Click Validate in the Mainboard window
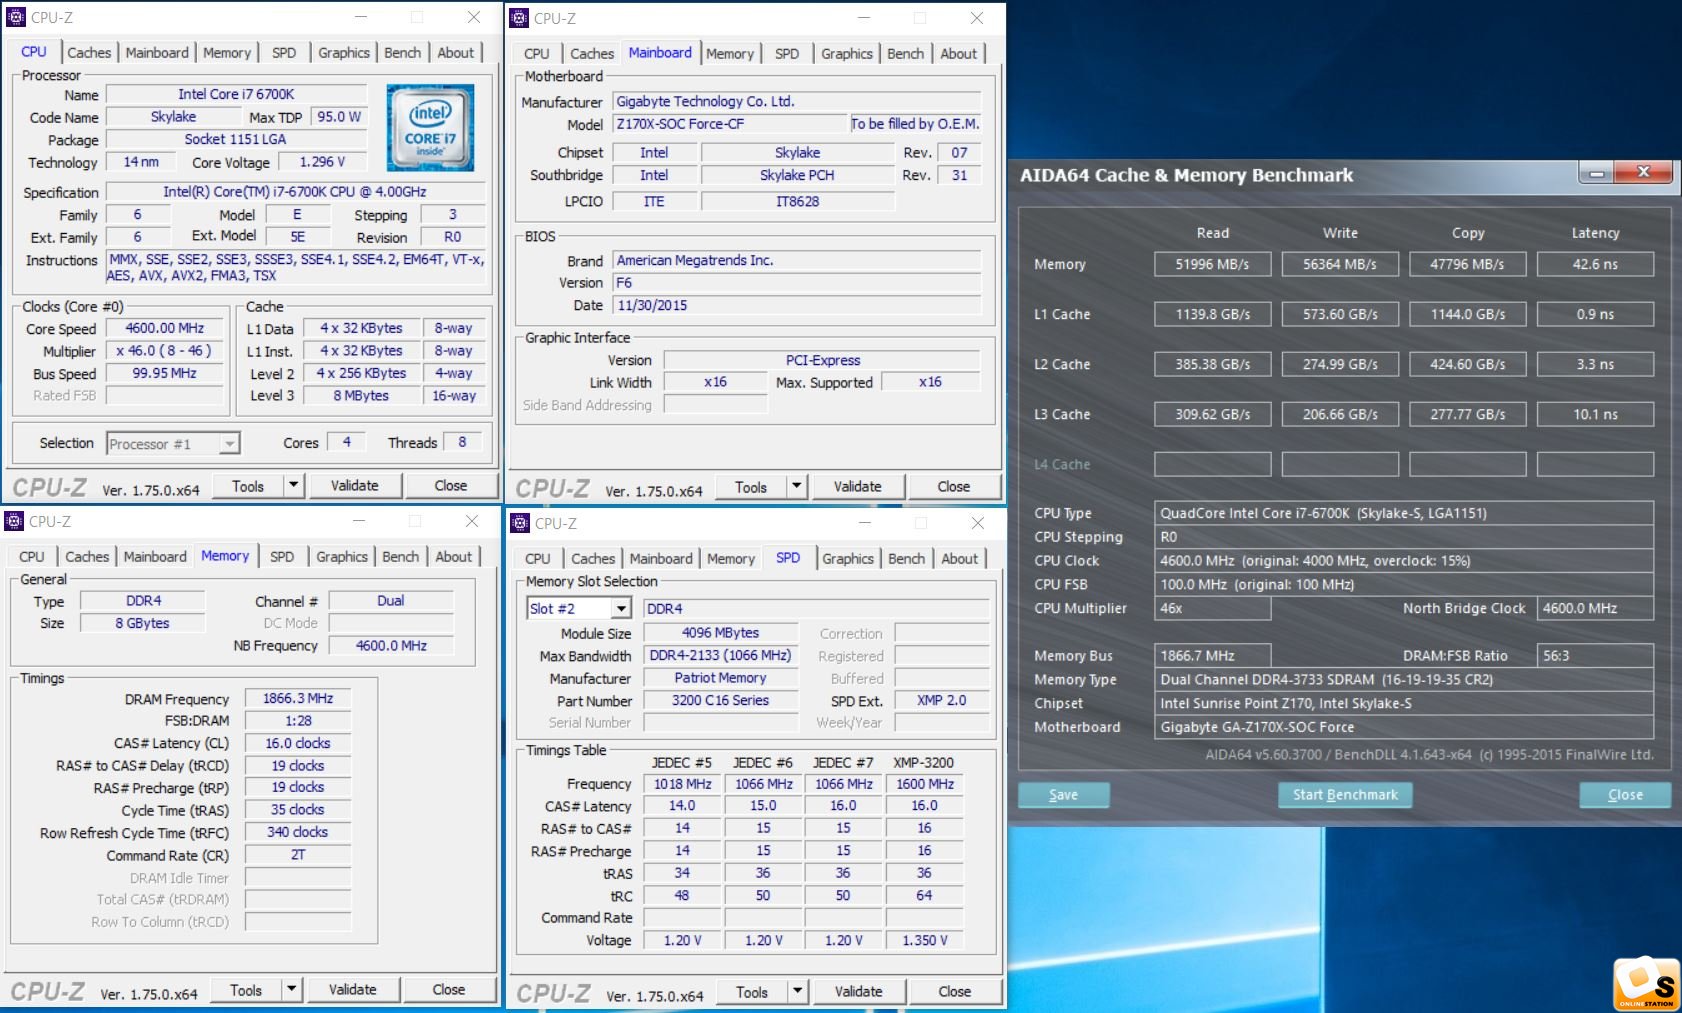Screen dimensions: 1682x1013 pyautogui.click(x=858, y=487)
